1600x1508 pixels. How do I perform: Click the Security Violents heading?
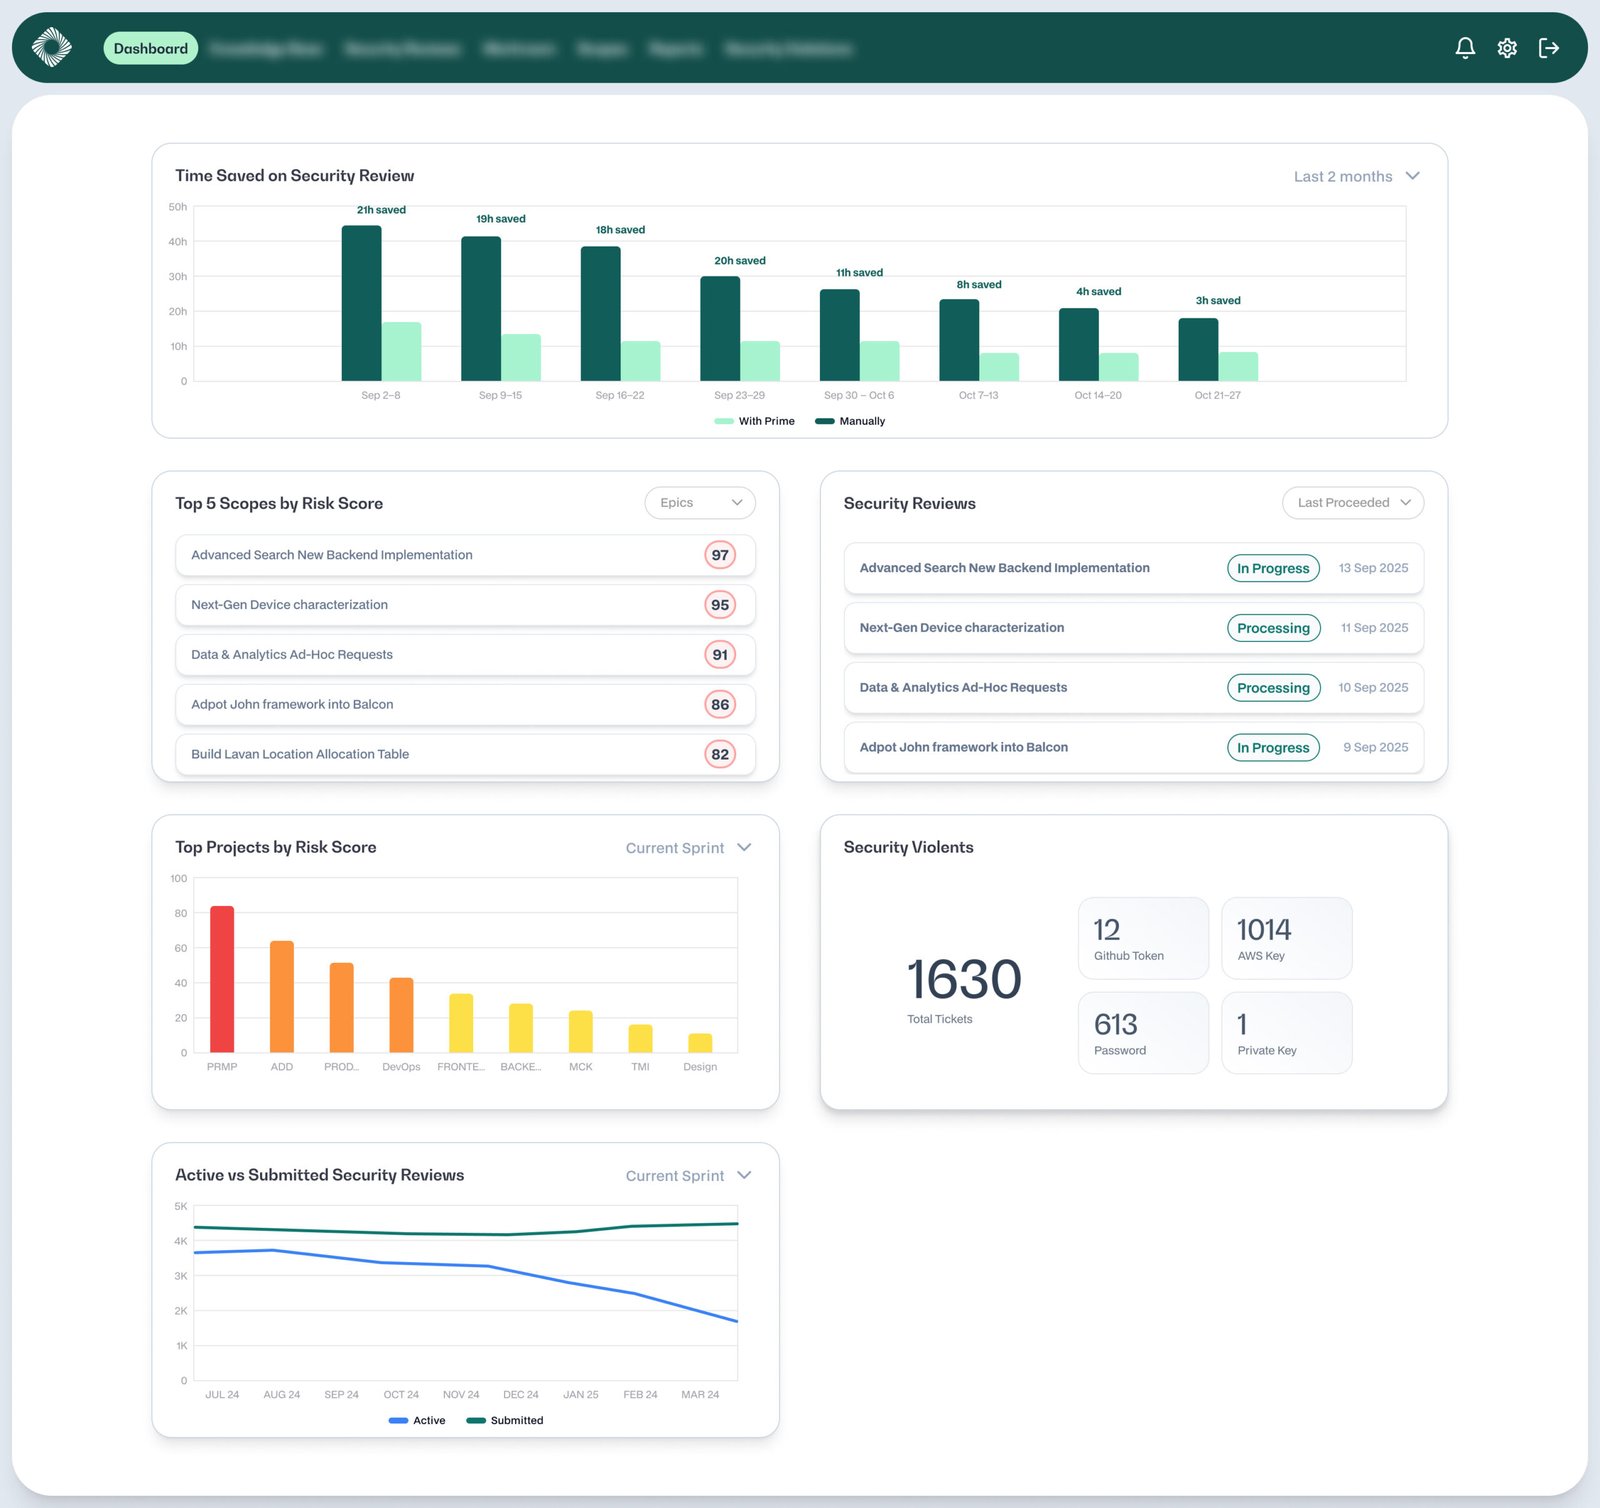point(908,847)
